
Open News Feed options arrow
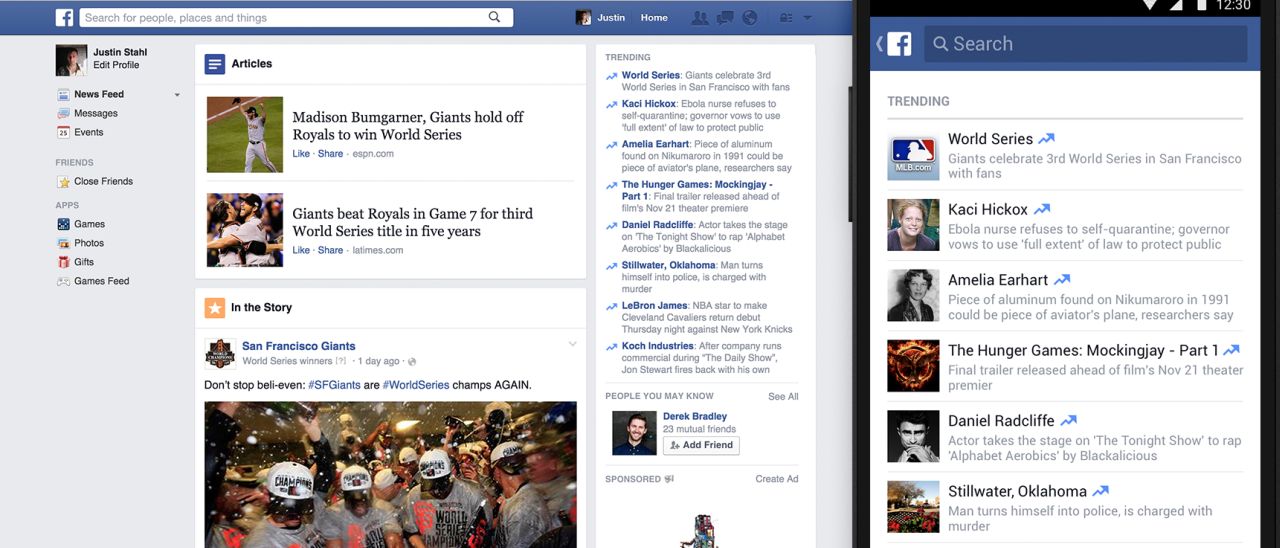pyautogui.click(x=177, y=95)
